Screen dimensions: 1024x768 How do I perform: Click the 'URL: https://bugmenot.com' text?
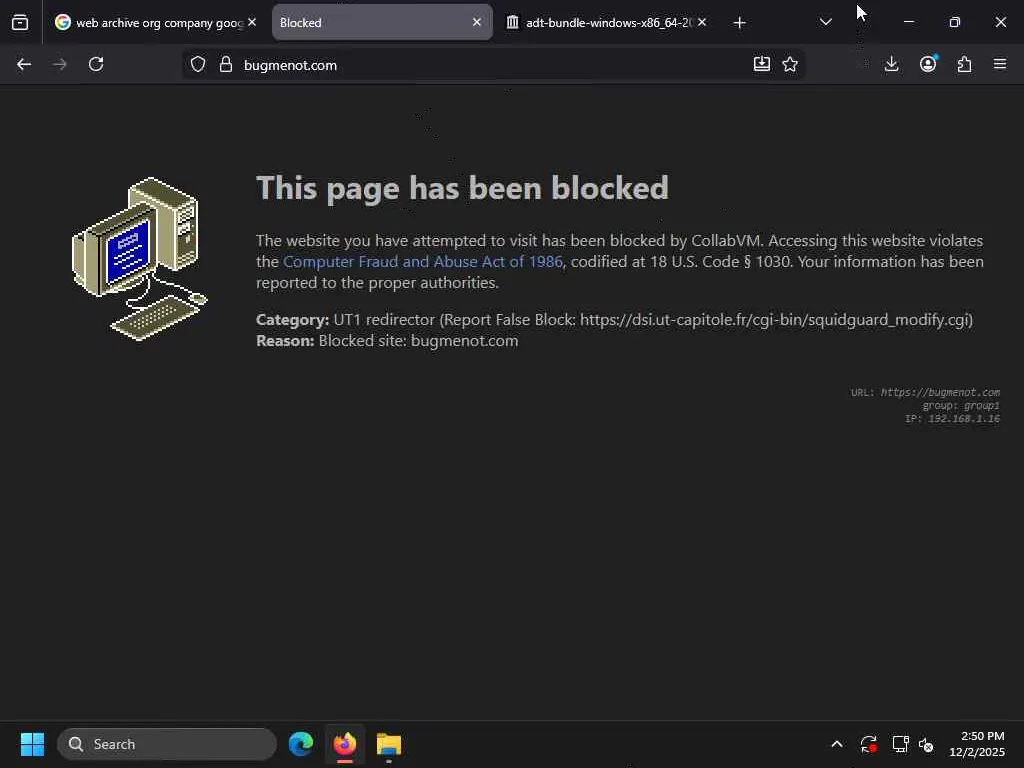[925, 392]
